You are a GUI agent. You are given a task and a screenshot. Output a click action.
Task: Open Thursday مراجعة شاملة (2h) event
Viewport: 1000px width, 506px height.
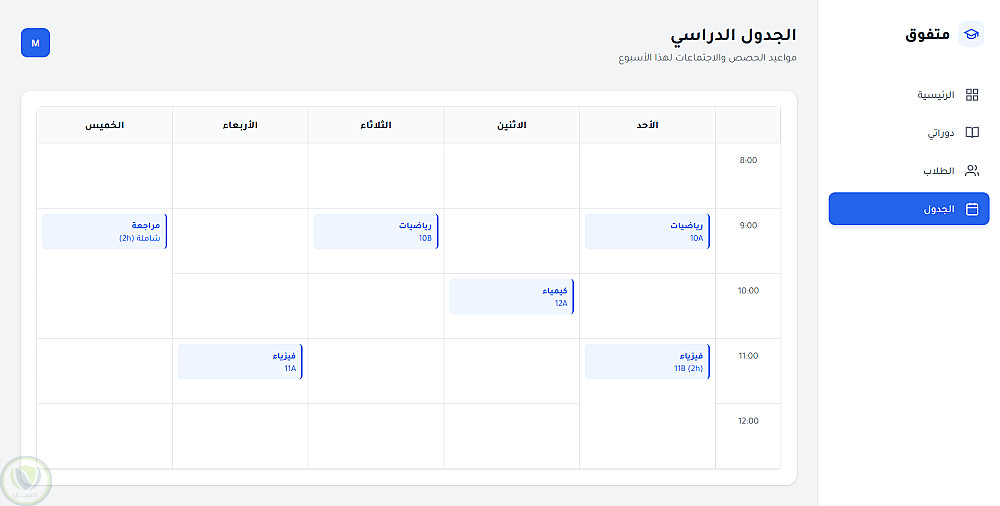pyautogui.click(x=104, y=231)
